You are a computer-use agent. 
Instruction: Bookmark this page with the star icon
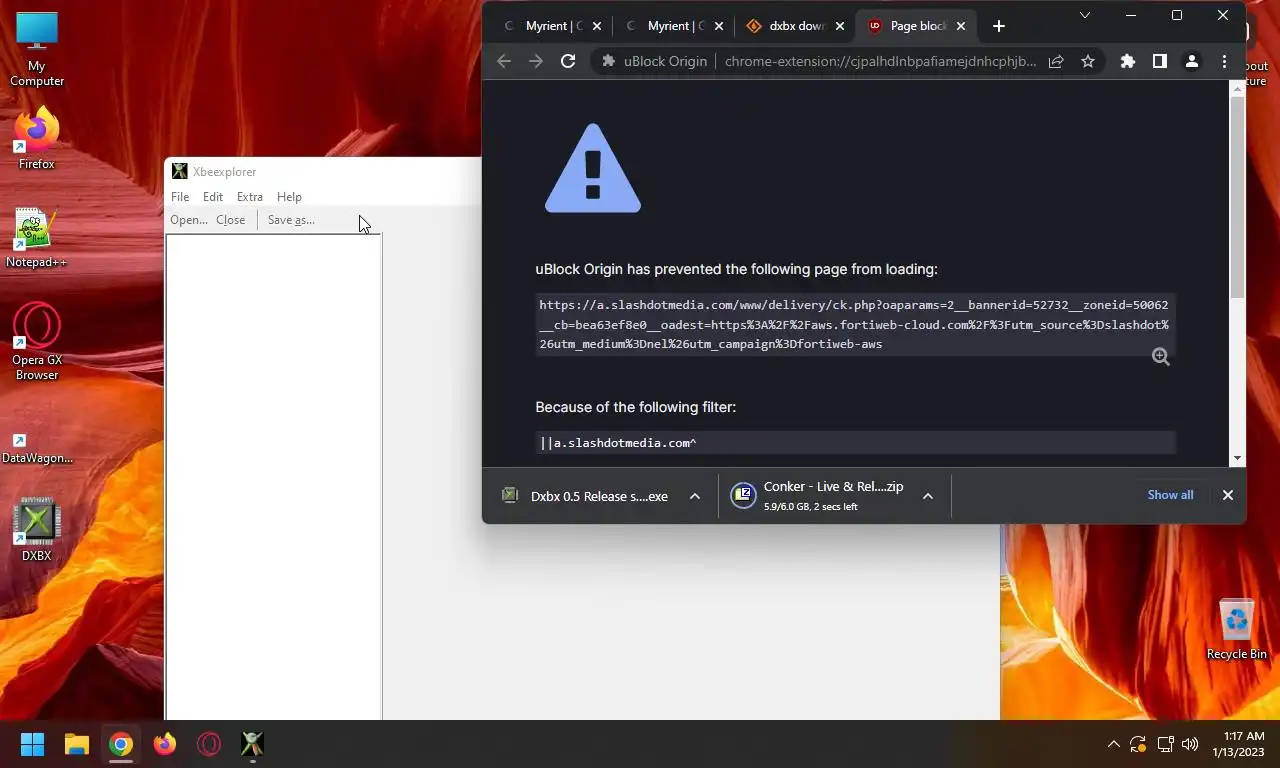coord(1088,61)
